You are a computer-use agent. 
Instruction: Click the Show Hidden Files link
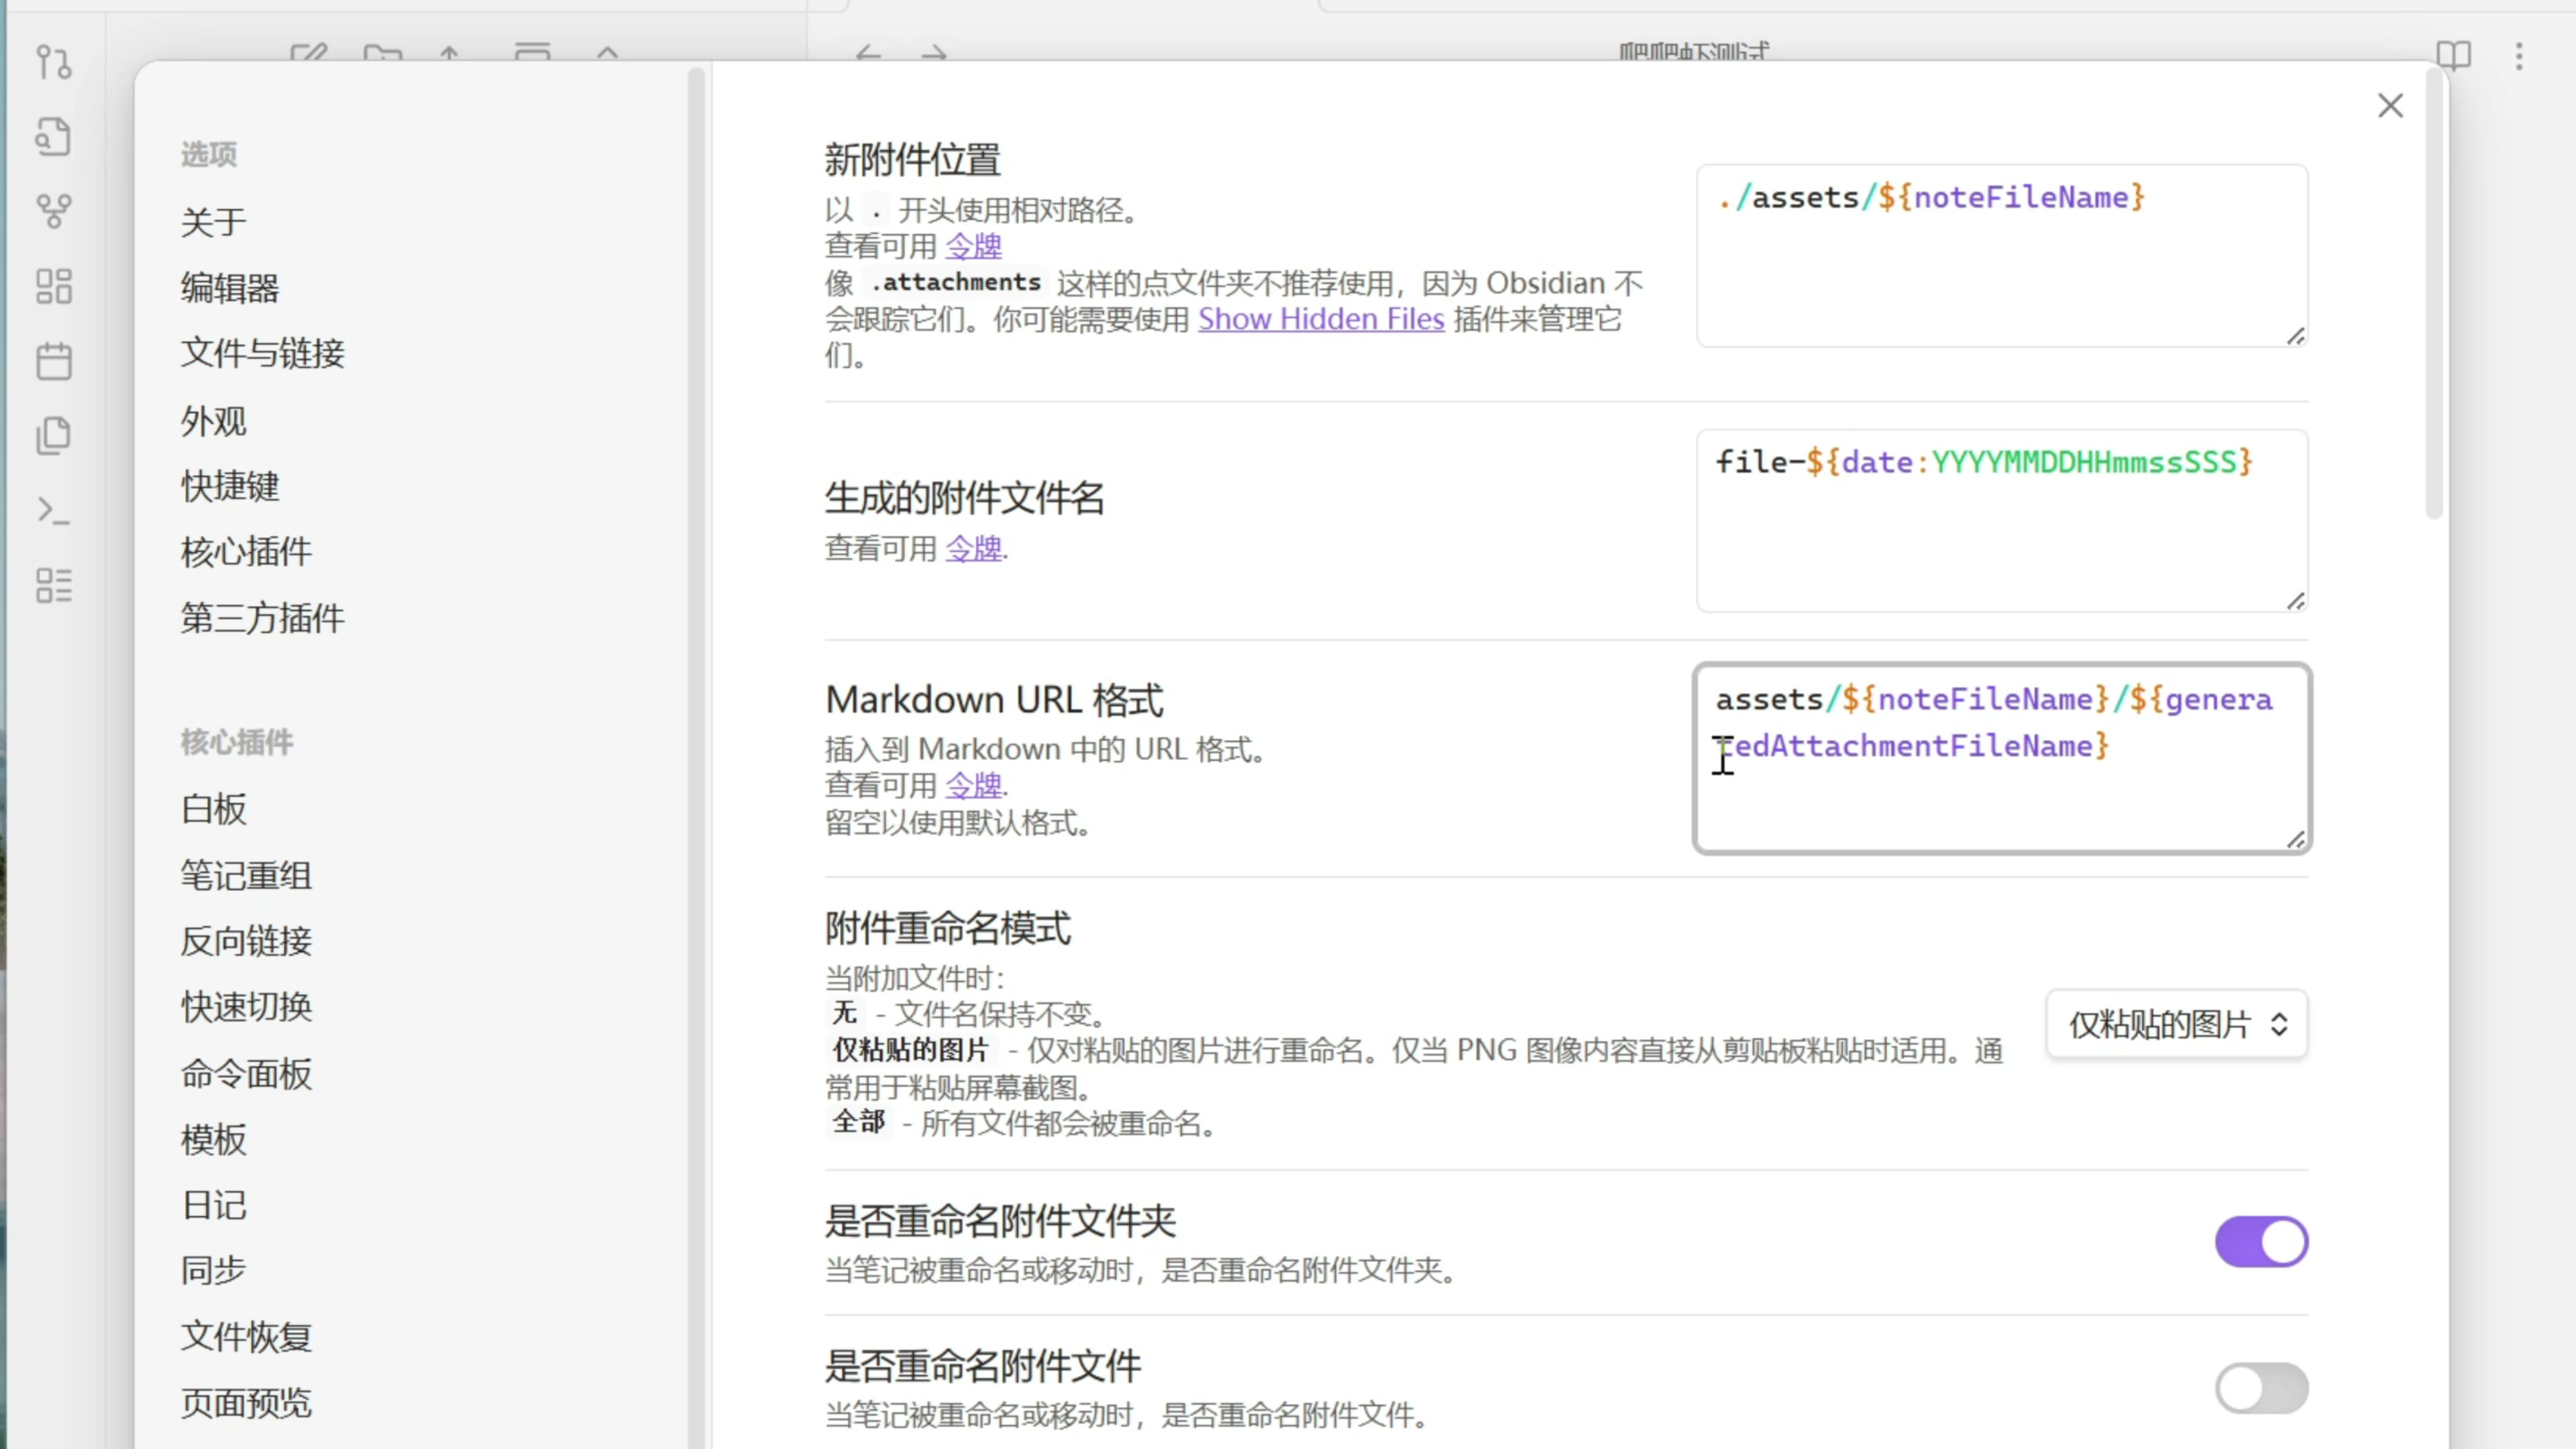[x=1321, y=319]
